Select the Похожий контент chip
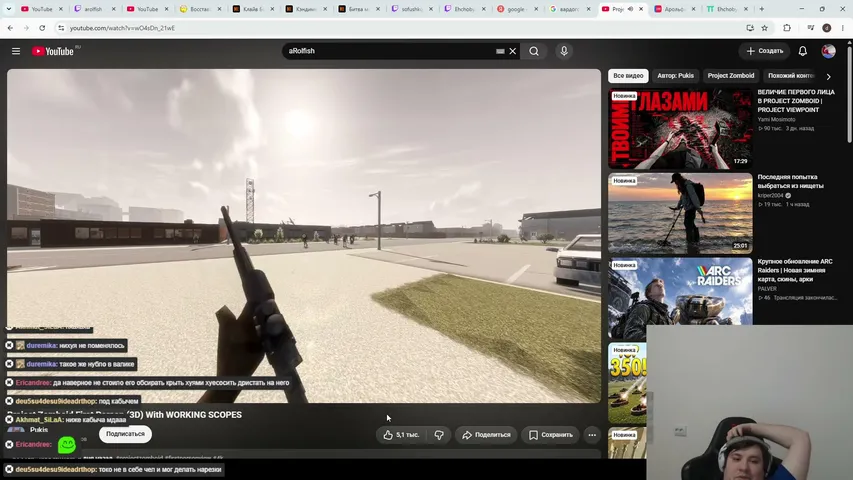Screen dimensions: 853x480 click(x=790, y=76)
